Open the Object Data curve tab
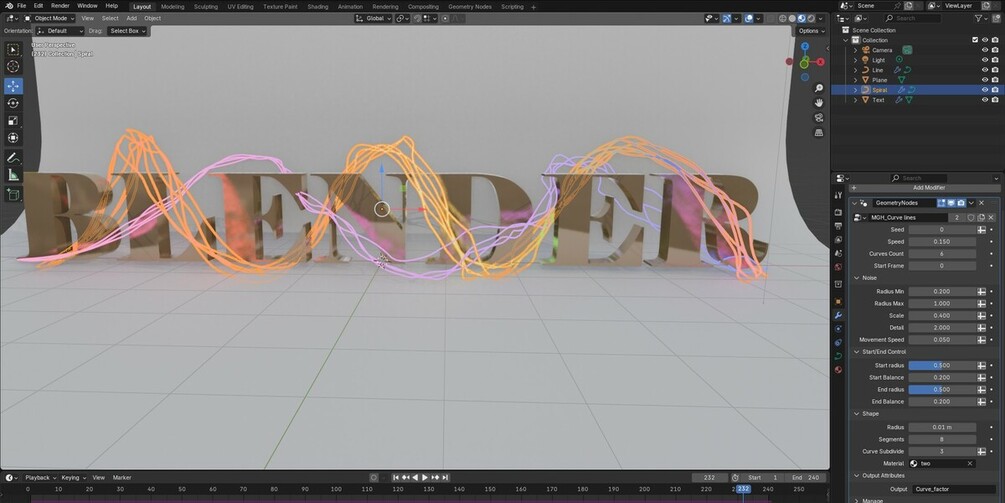 pyautogui.click(x=838, y=356)
